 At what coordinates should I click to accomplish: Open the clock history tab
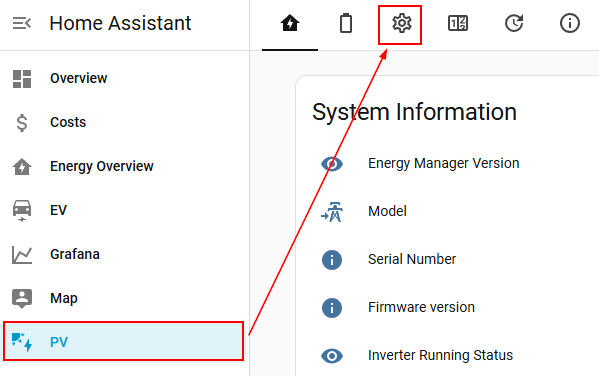514,24
